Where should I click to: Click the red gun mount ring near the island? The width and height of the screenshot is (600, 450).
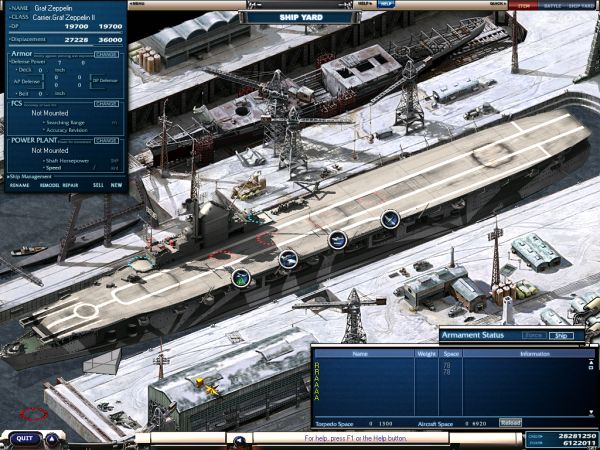coord(264,240)
